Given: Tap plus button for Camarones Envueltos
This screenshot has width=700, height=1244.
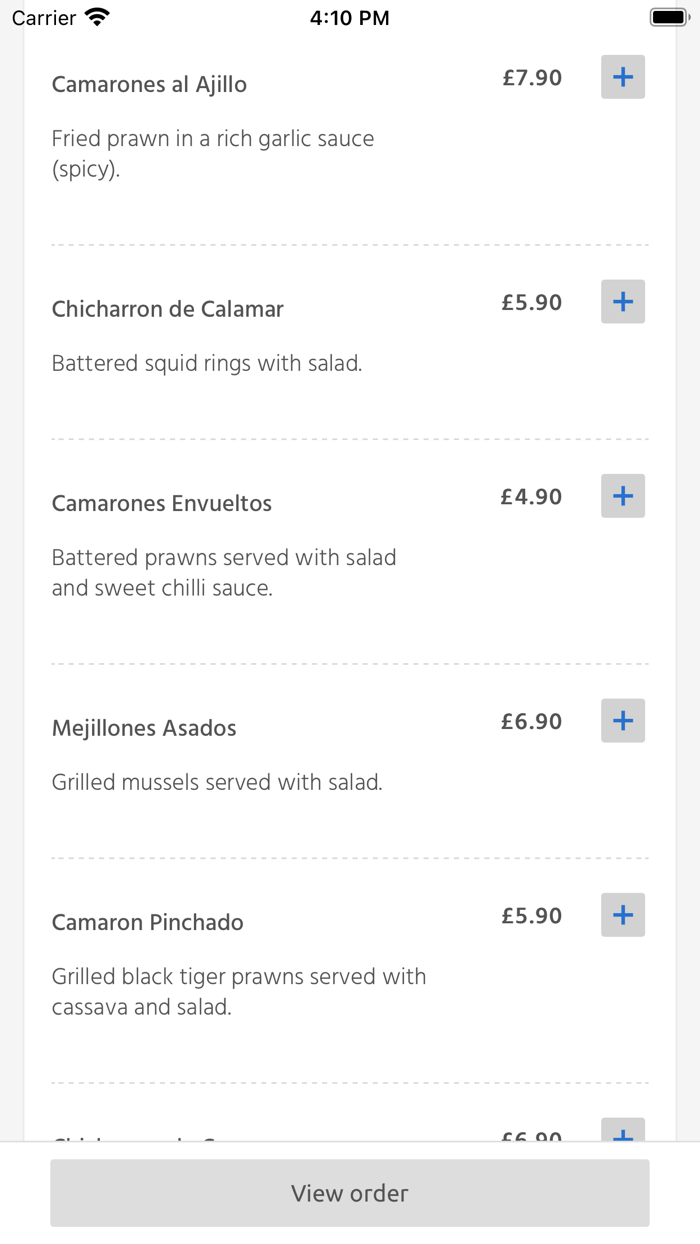Looking at the screenshot, I should pos(623,496).
